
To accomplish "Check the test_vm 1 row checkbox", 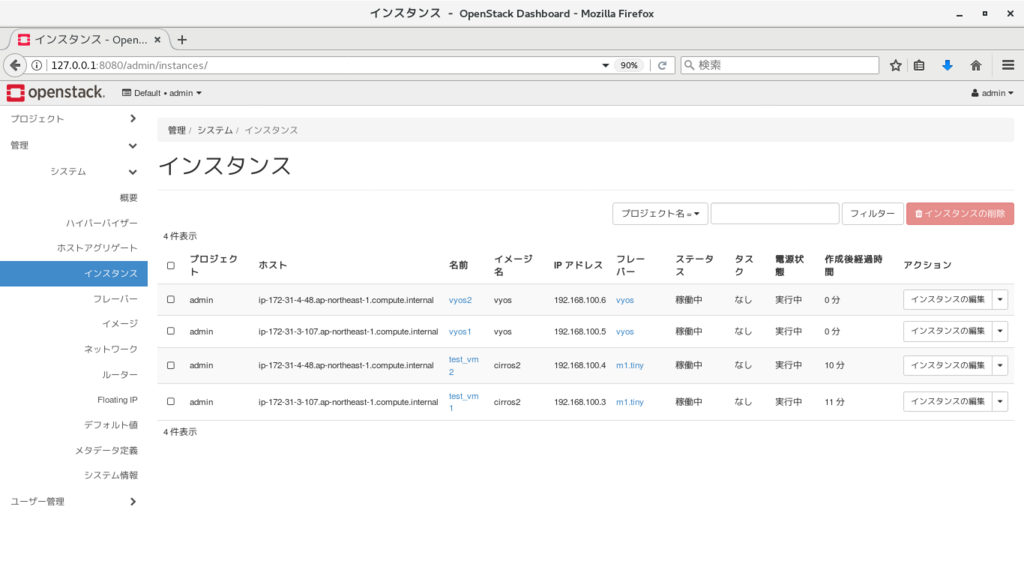I will click(x=170, y=402).
